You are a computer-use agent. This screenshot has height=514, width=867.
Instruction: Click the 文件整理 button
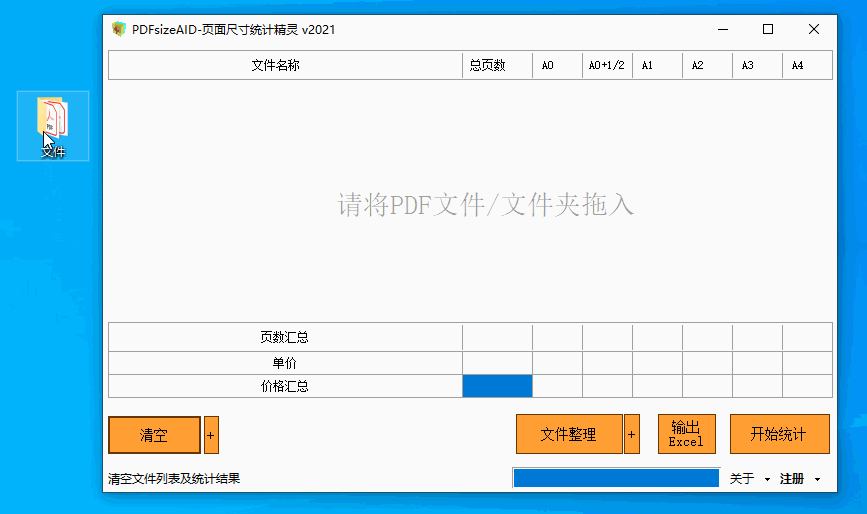point(569,434)
